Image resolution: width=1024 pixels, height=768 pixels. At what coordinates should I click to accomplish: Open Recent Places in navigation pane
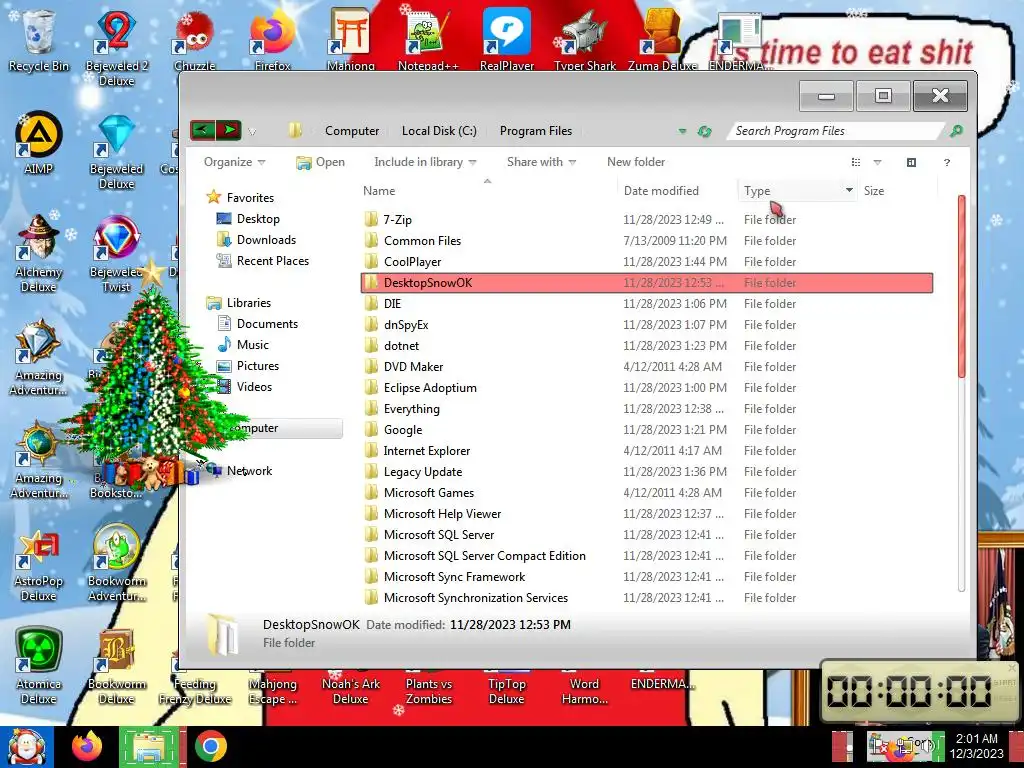coord(263,261)
